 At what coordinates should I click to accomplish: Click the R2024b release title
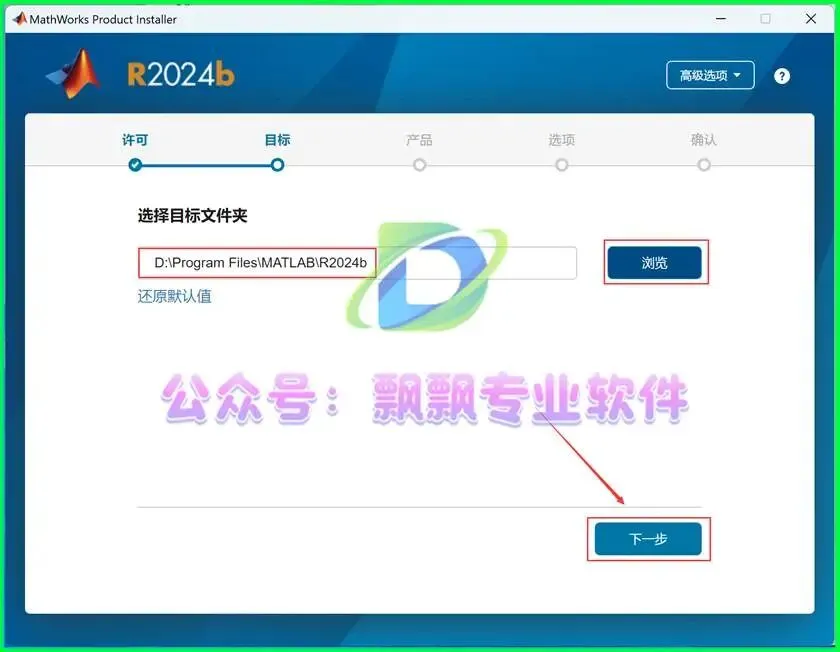181,74
